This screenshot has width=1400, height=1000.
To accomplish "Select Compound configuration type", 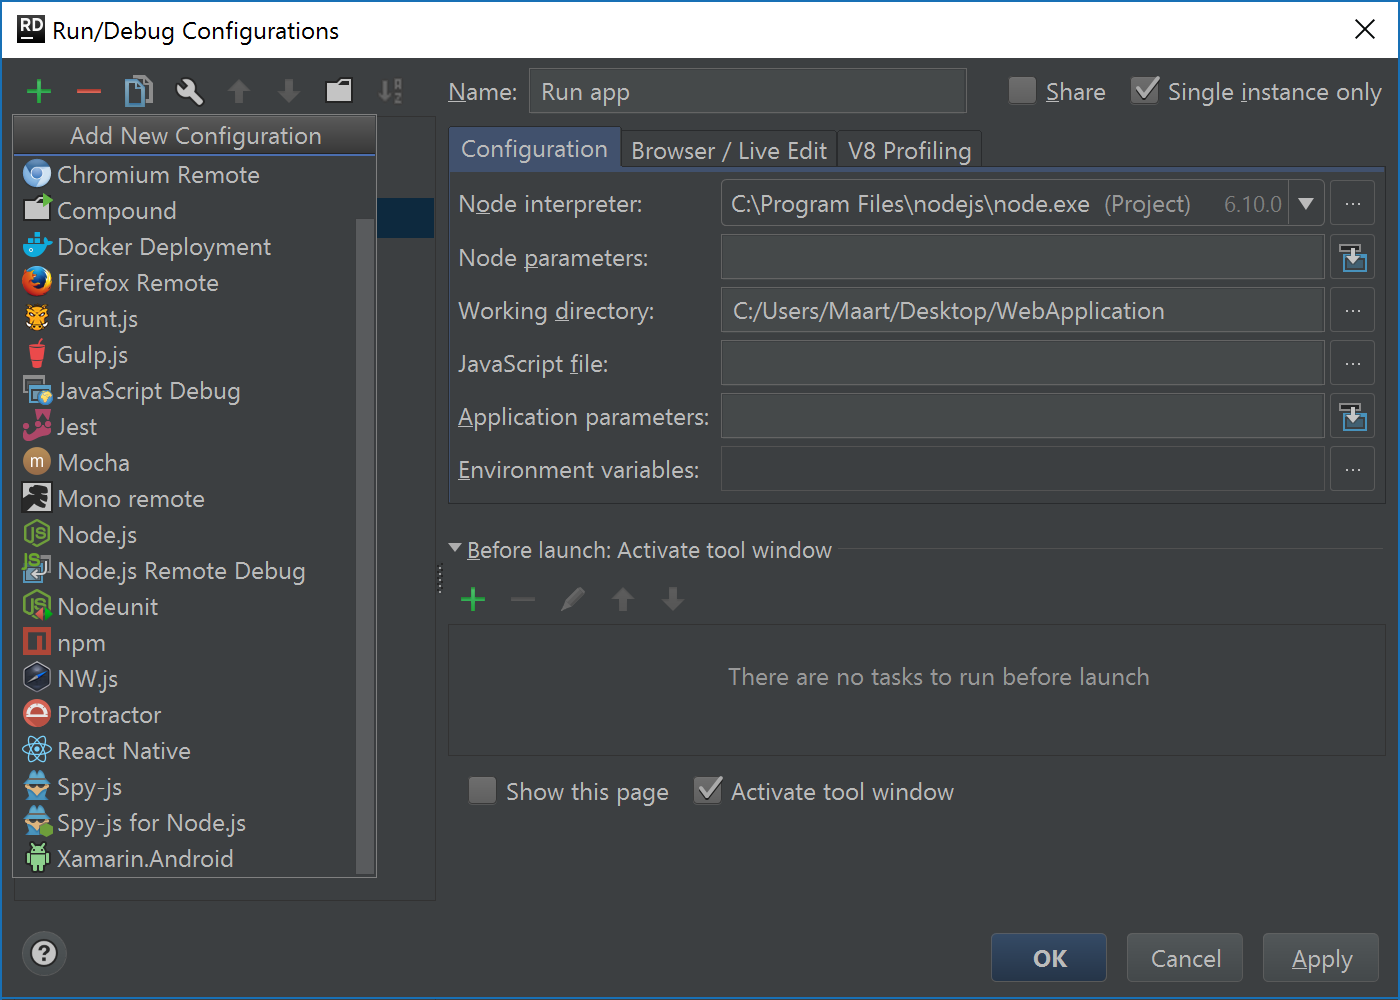I will 185,211.
